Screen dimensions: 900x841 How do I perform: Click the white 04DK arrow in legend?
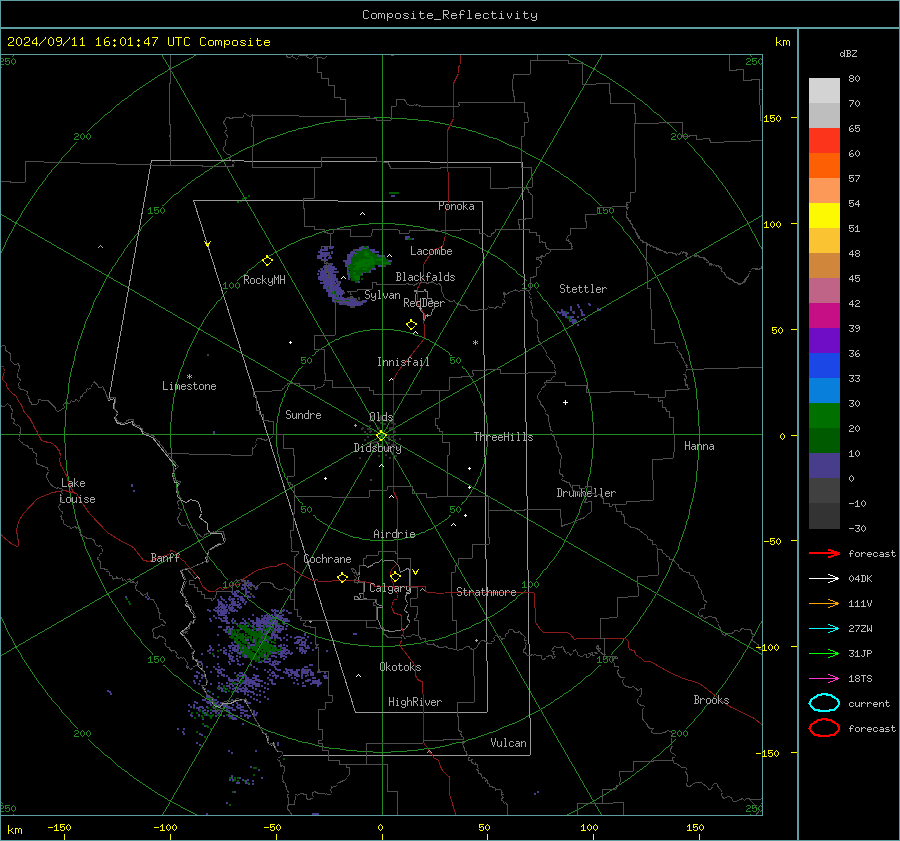pos(824,578)
